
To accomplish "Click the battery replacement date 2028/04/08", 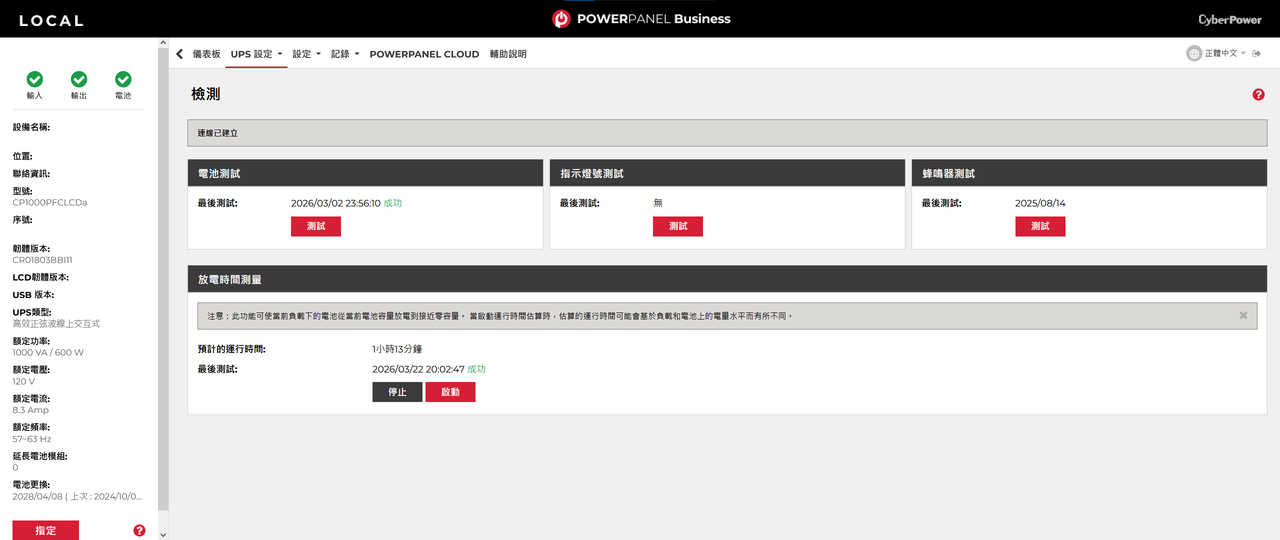I will pyautogui.click(x=38, y=496).
